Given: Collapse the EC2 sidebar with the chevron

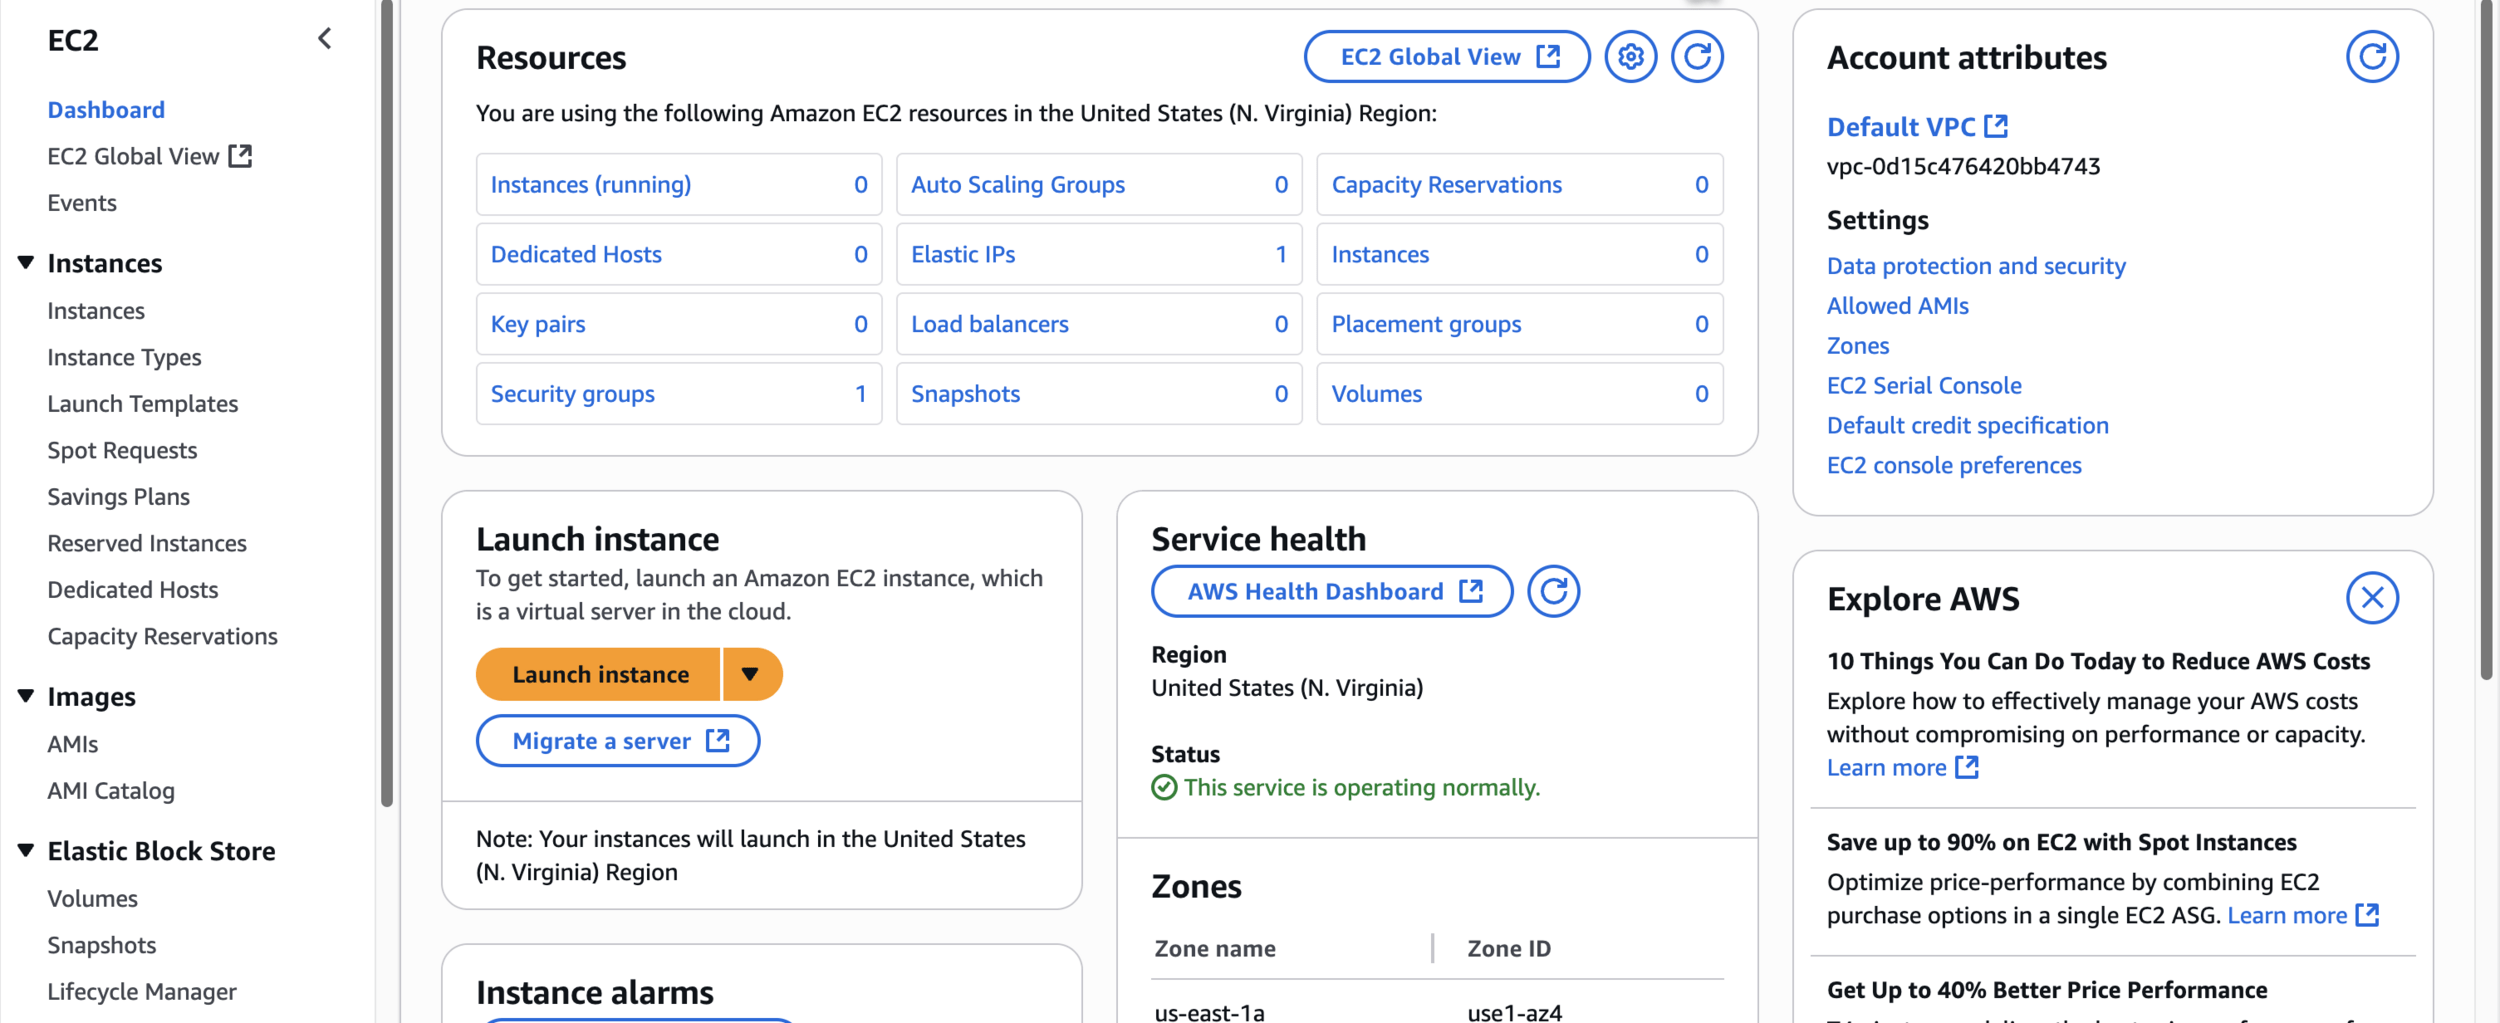Looking at the screenshot, I should tap(324, 39).
